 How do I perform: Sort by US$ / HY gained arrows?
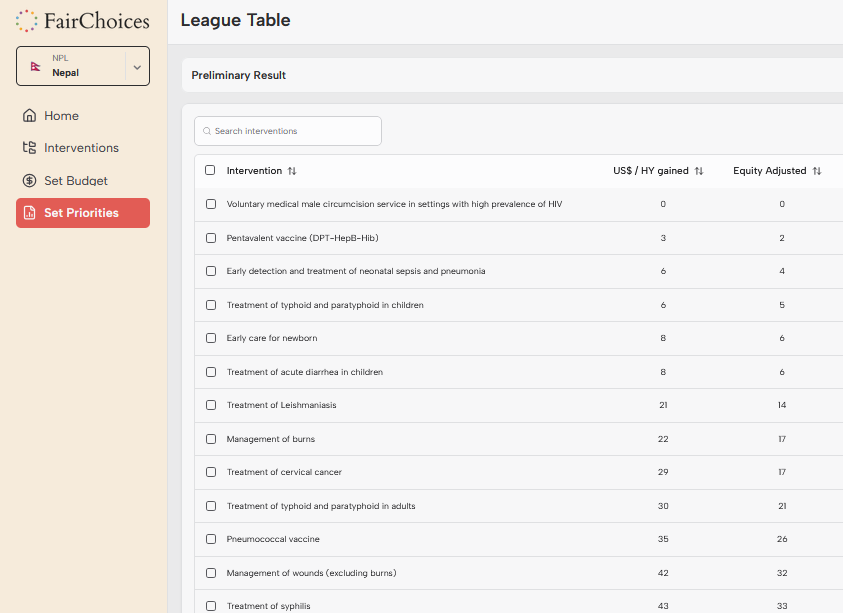(x=699, y=171)
